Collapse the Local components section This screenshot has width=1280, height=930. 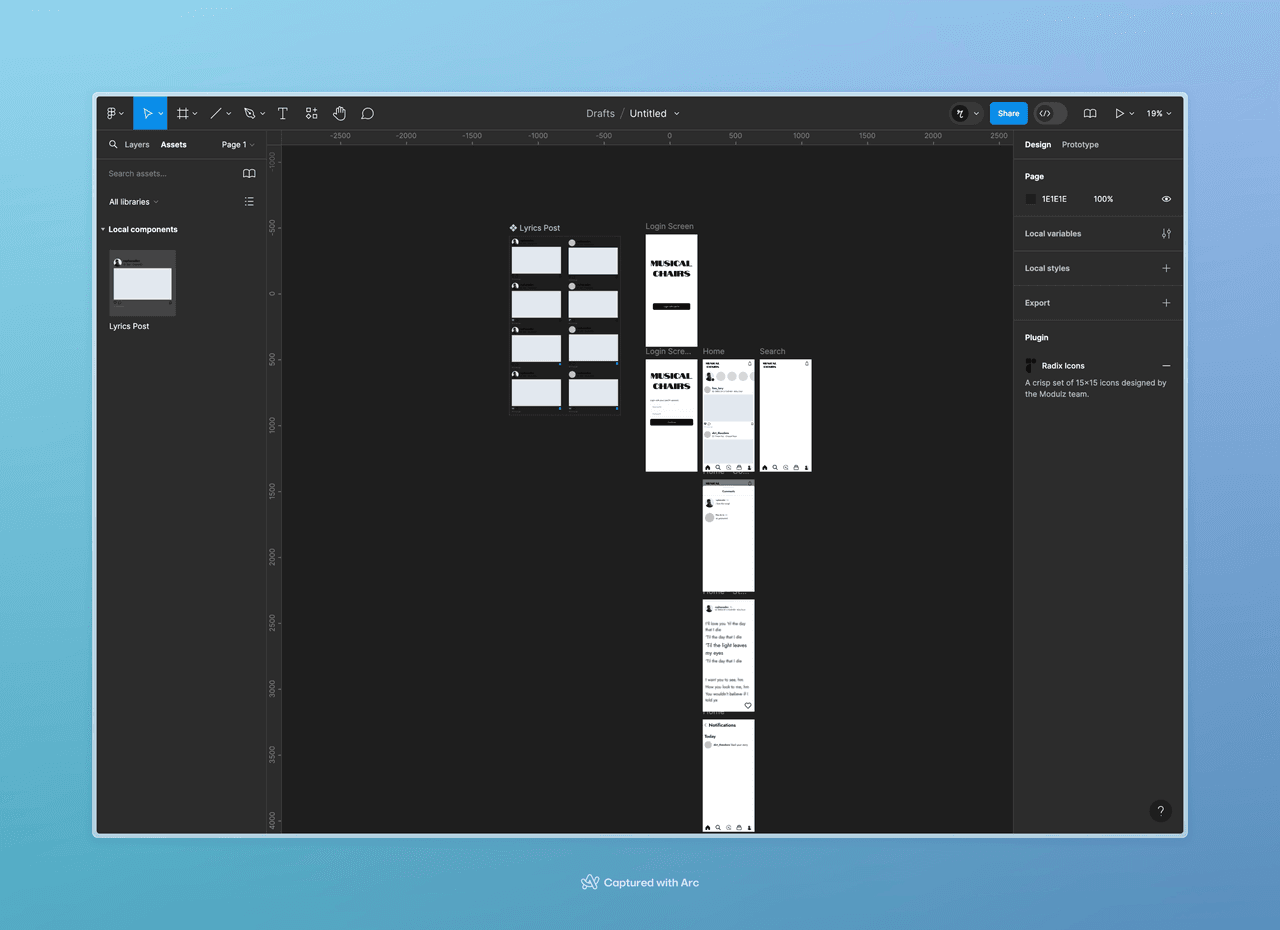click(103, 230)
